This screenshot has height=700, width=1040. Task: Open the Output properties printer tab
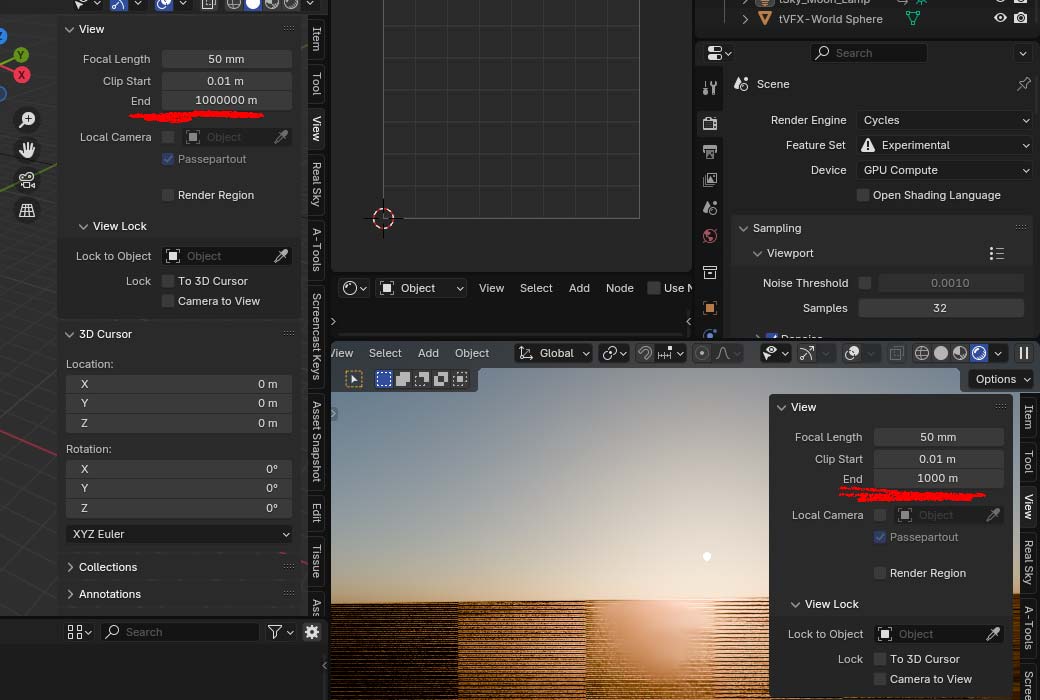(x=710, y=152)
